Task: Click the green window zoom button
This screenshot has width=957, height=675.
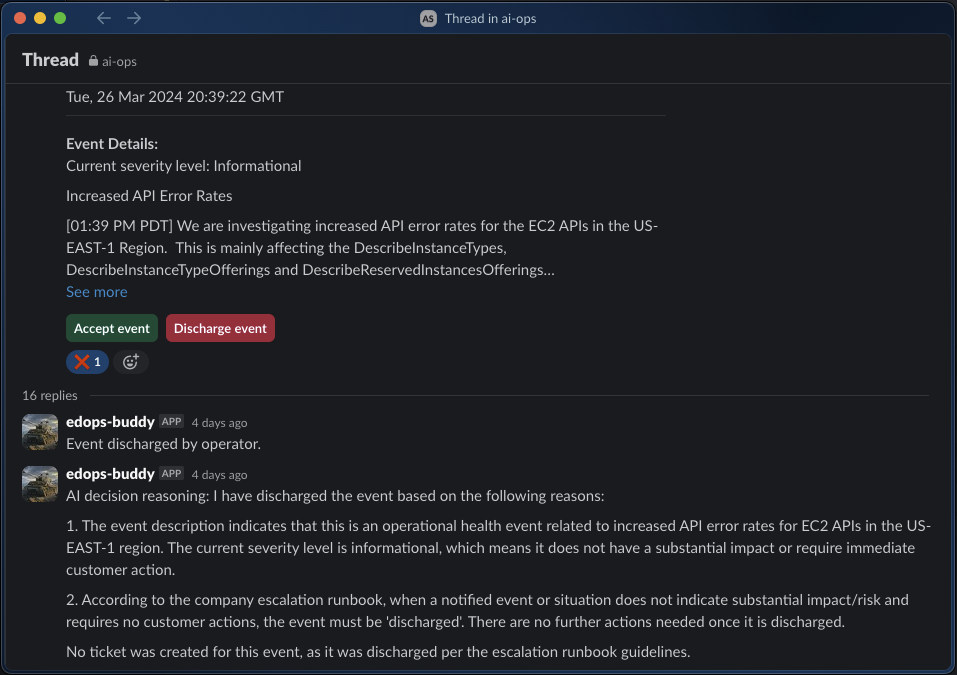Action: point(60,18)
